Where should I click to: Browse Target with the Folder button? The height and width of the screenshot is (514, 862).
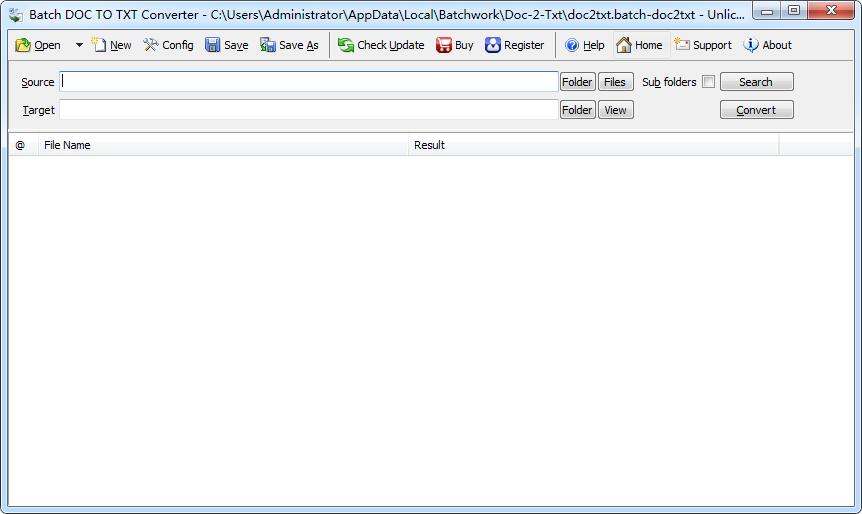pyautogui.click(x=577, y=110)
